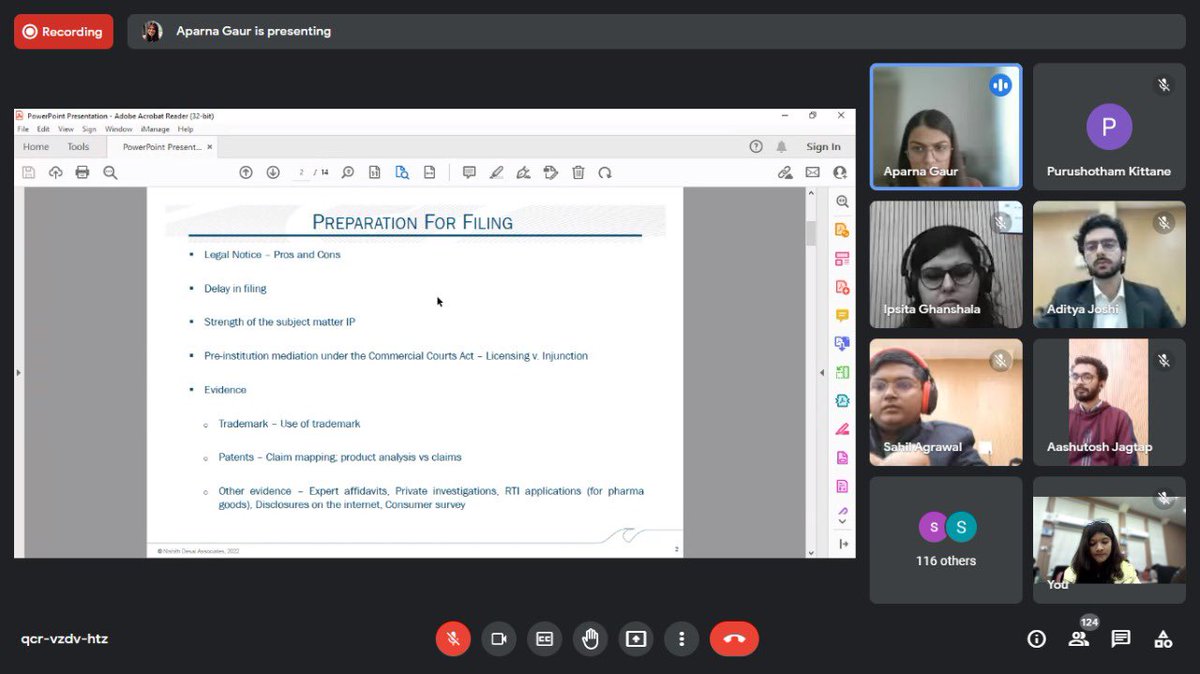Viewport: 1200px width, 674px height.
Task: Open the File menu in Acrobat
Action: tap(23, 129)
